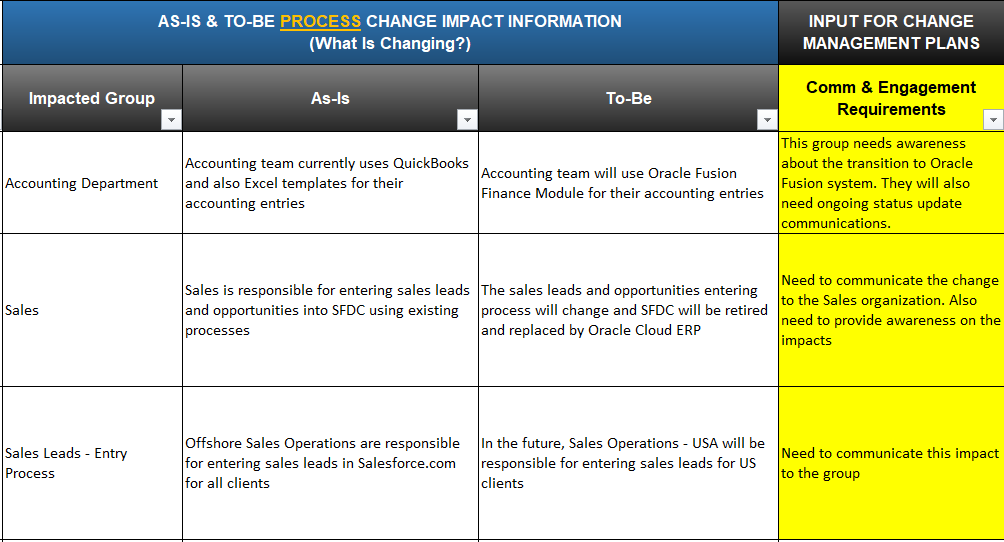Screen dimensions: 1004x542
Task: Open the Comm & Engagement Requirements filter dropdown
Action: (992, 120)
